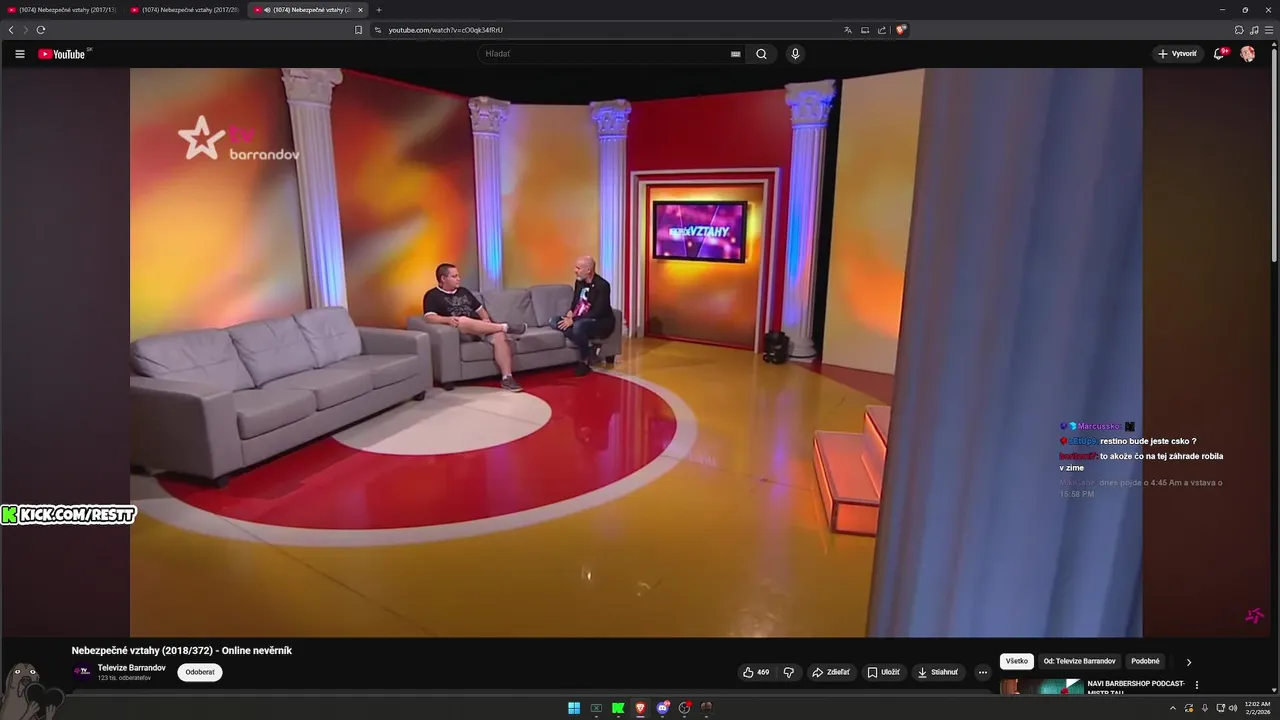Save video with Uložiť button
Viewport: 1280px width, 720px height.
point(883,672)
